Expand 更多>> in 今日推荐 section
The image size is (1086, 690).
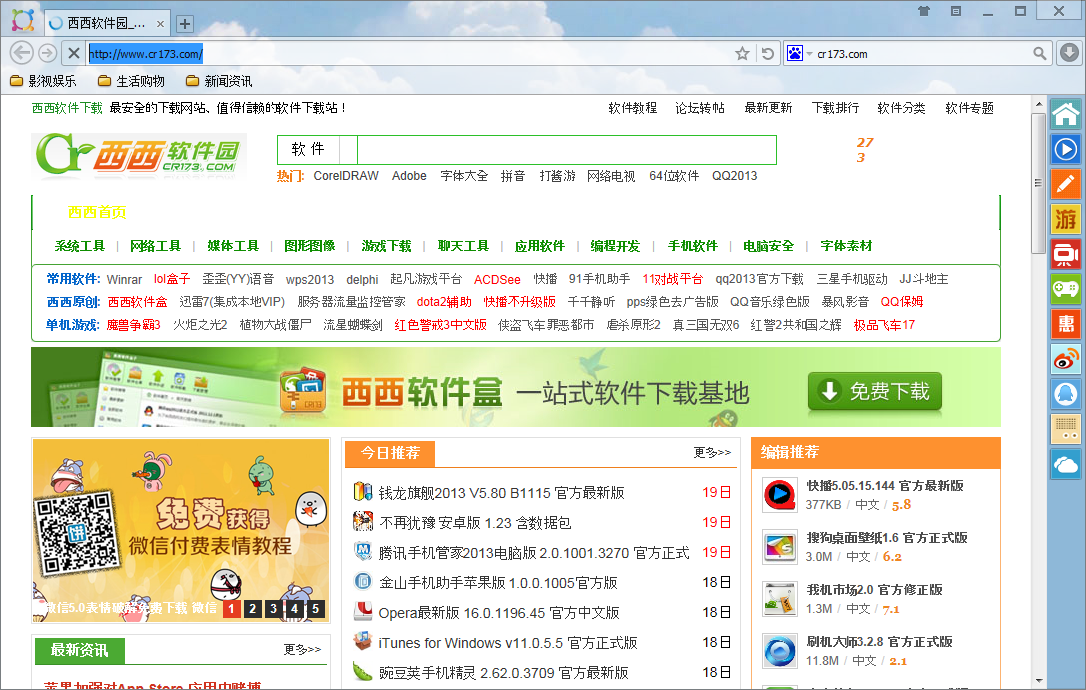[712, 452]
